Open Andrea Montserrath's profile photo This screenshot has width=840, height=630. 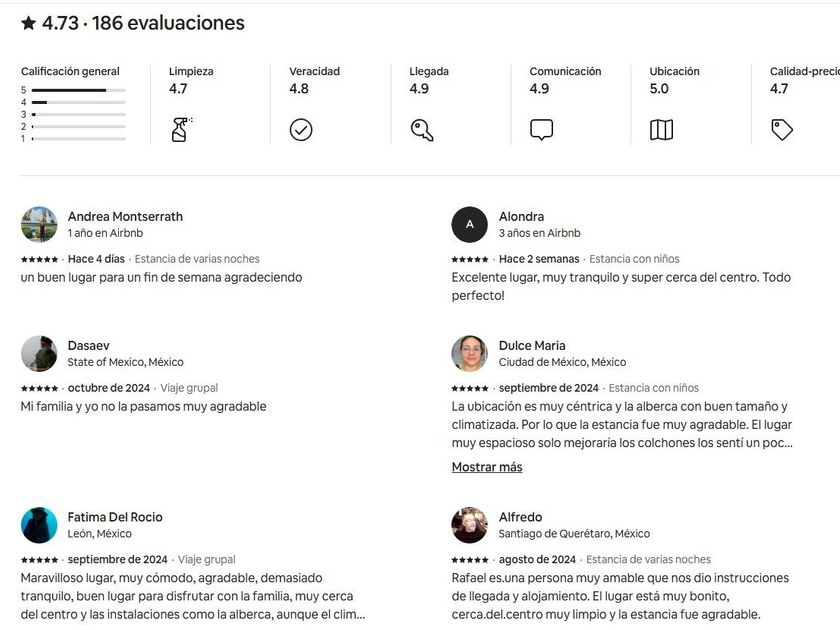(x=39, y=224)
